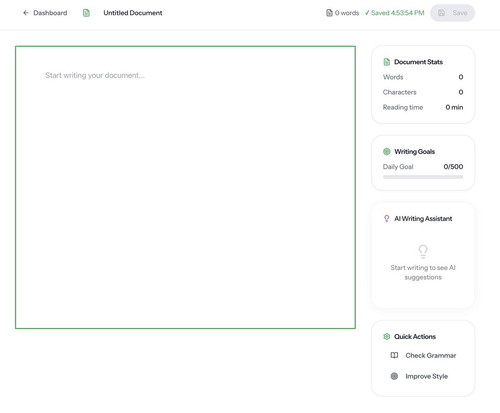
Task: Click the Daily Goal label
Action: click(398, 167)
